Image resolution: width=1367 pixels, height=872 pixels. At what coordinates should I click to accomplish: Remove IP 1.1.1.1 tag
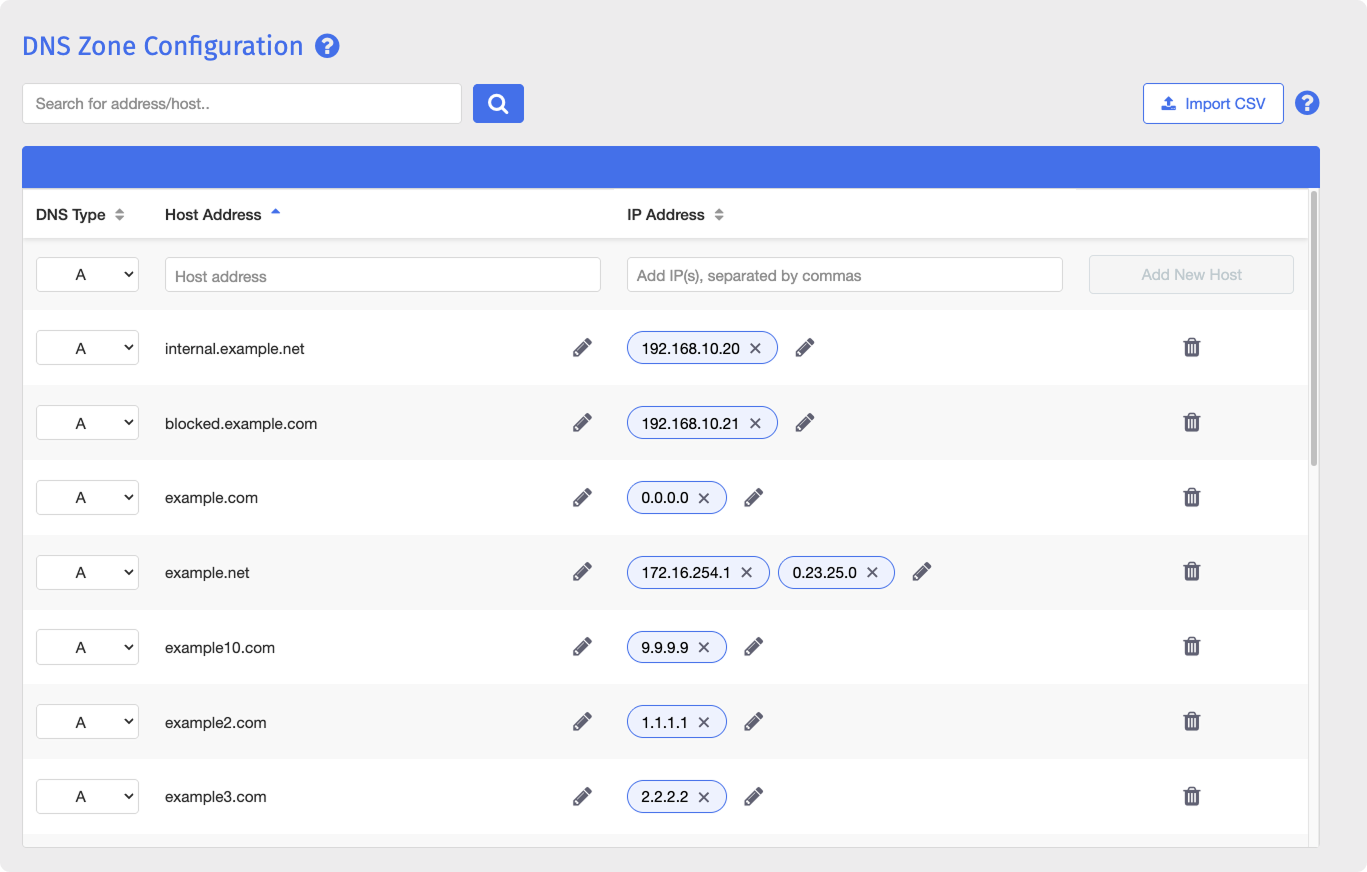pos(704,722)
